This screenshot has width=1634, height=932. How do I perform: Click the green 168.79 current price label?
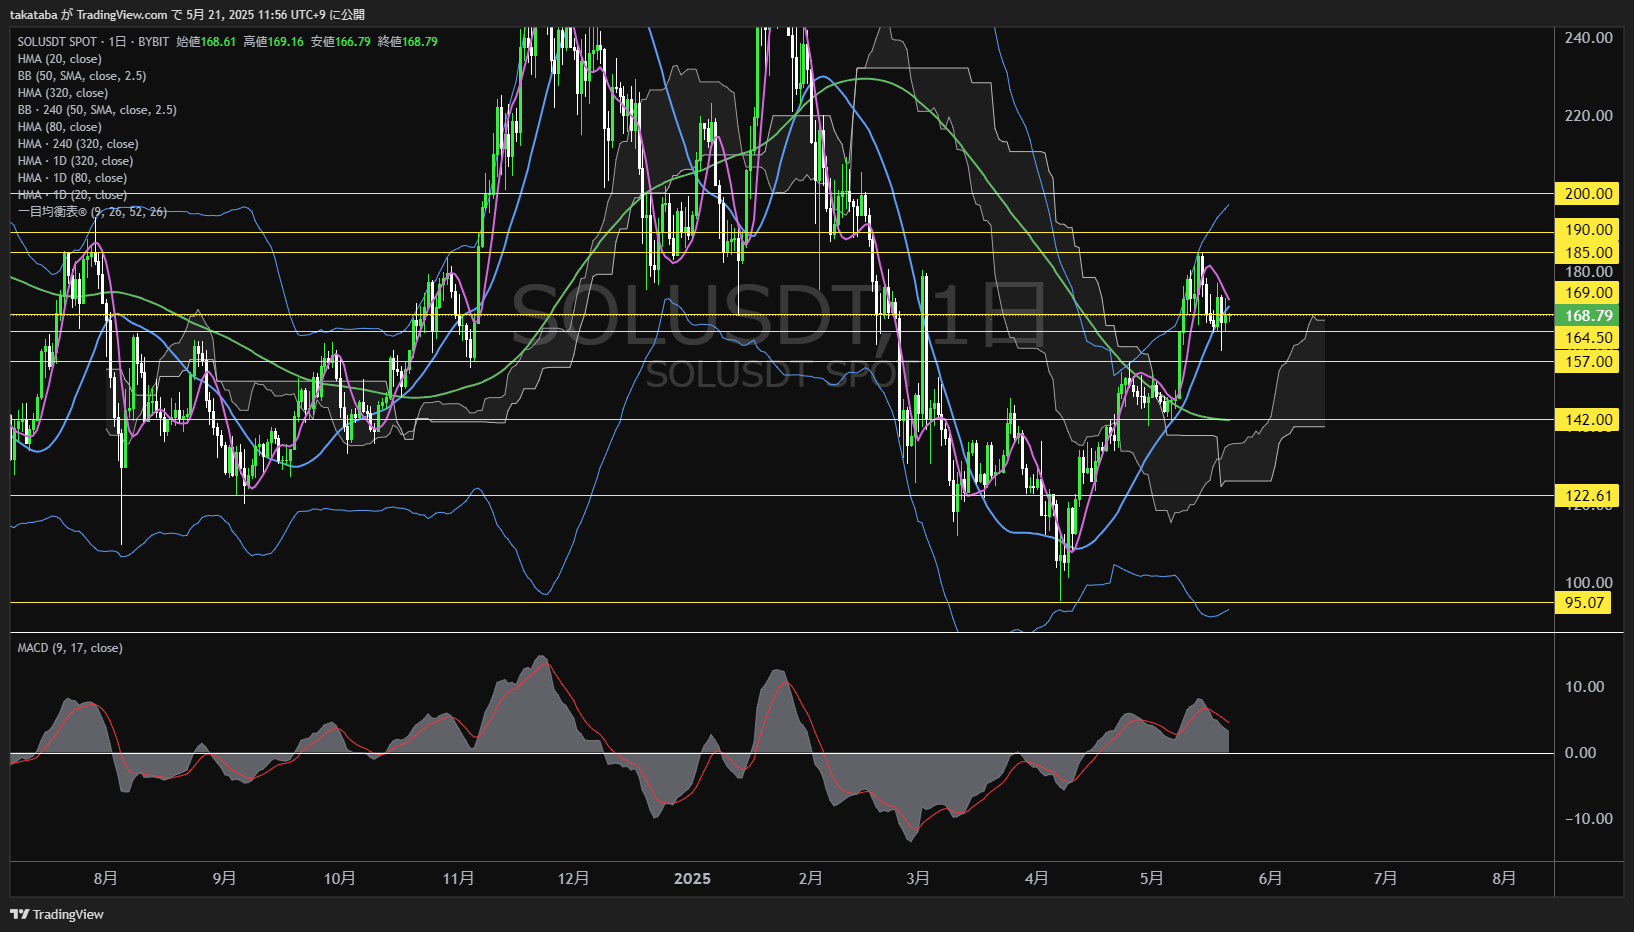(1588, 316)
